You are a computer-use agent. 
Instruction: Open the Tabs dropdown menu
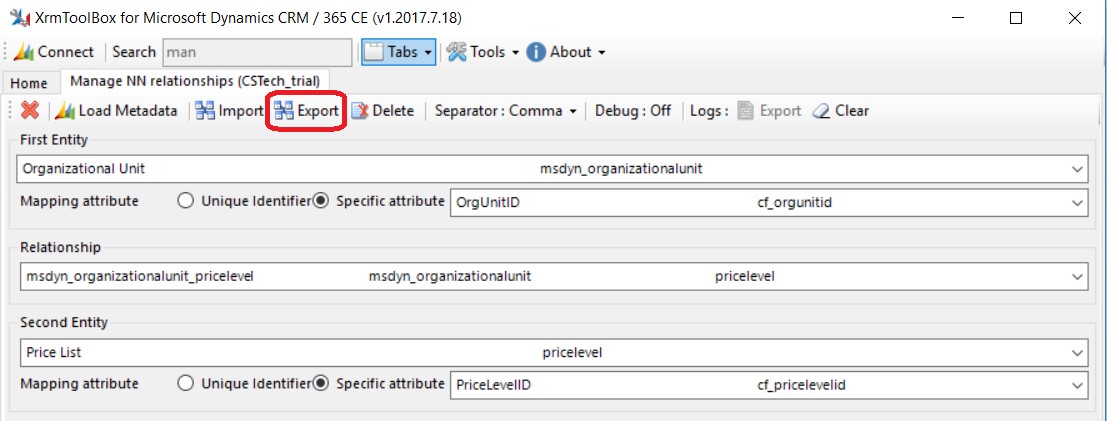click(398, 52)
